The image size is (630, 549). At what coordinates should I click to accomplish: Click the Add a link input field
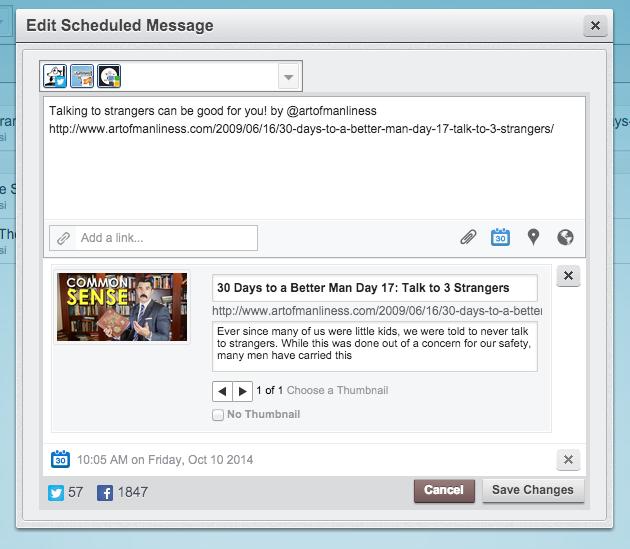click(153, 238)
